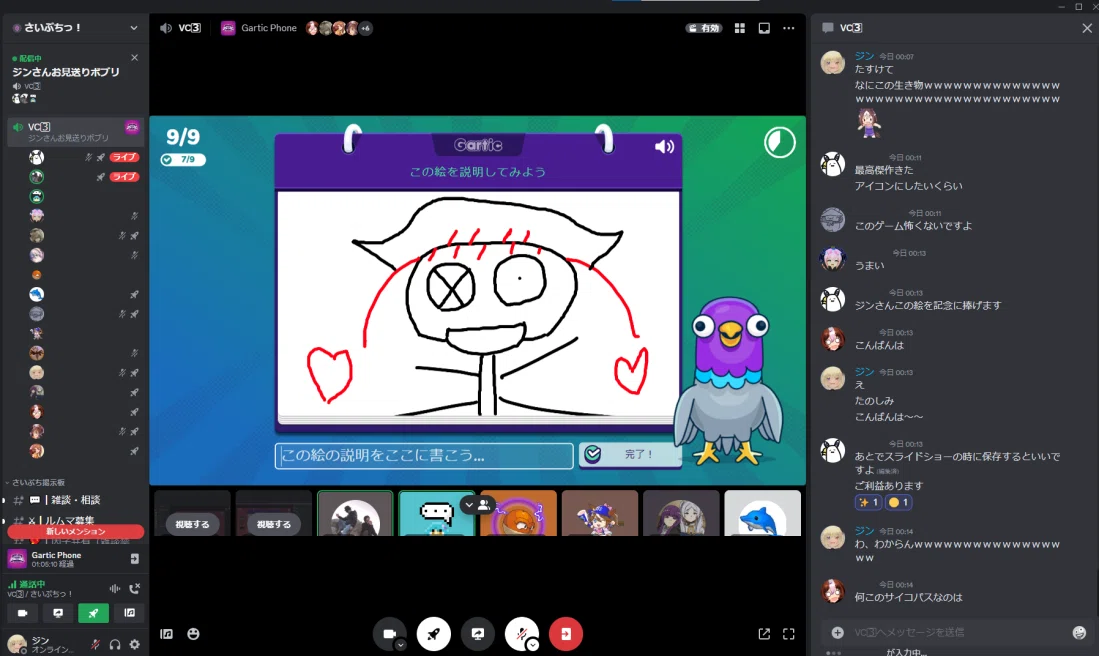Click the first ライブ live badge in member list
The image size is (1099, 656).
[124, 157]
